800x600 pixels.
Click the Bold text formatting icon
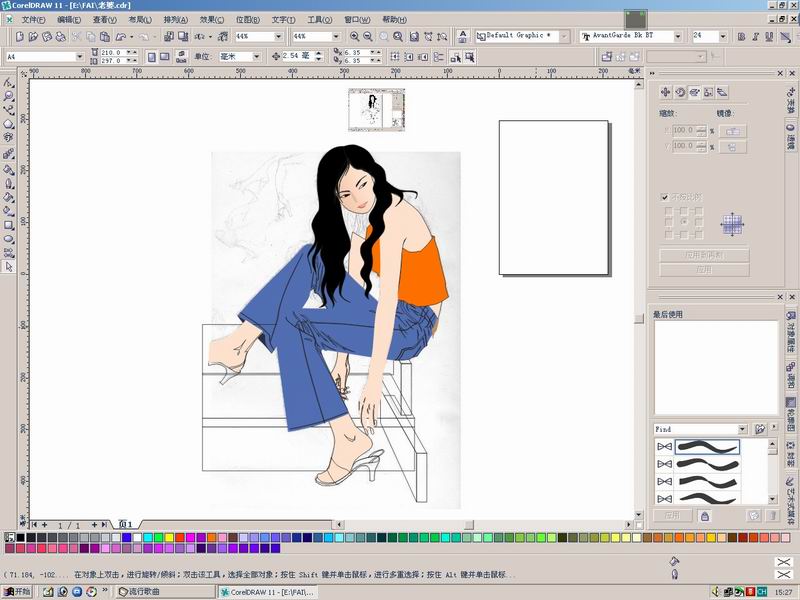[741, 37]
